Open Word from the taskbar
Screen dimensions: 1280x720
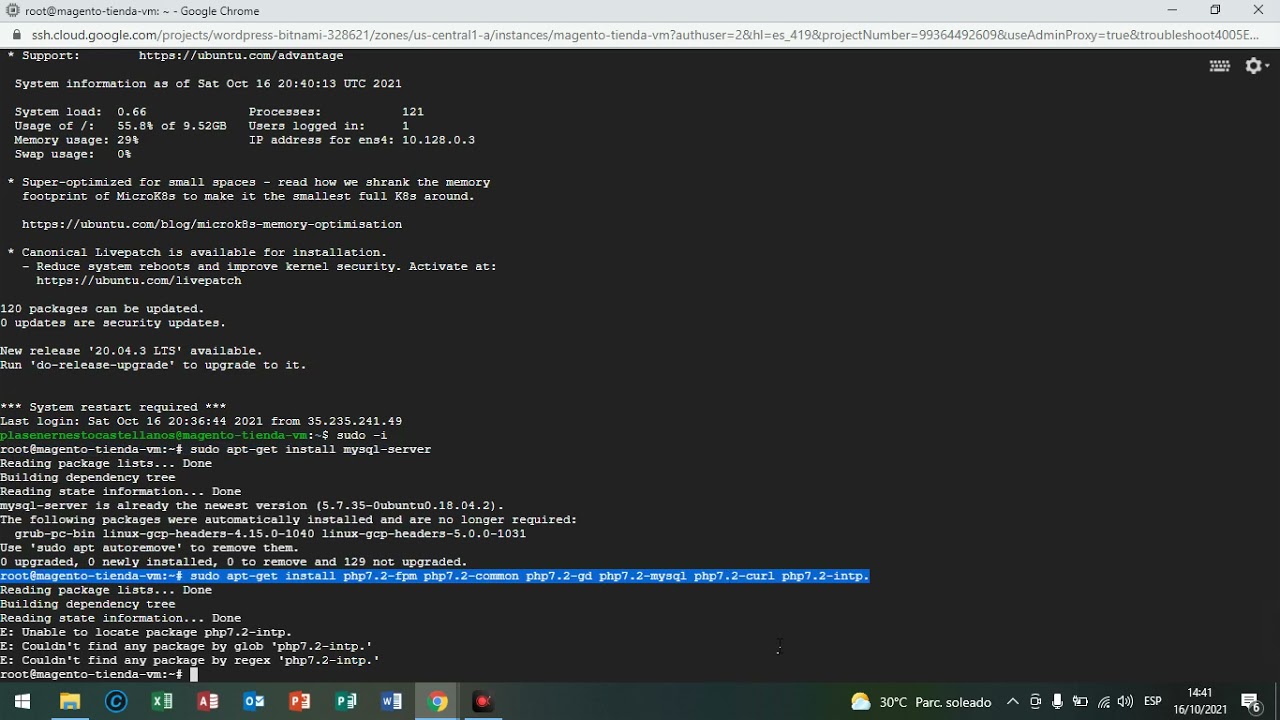(392, 702)
